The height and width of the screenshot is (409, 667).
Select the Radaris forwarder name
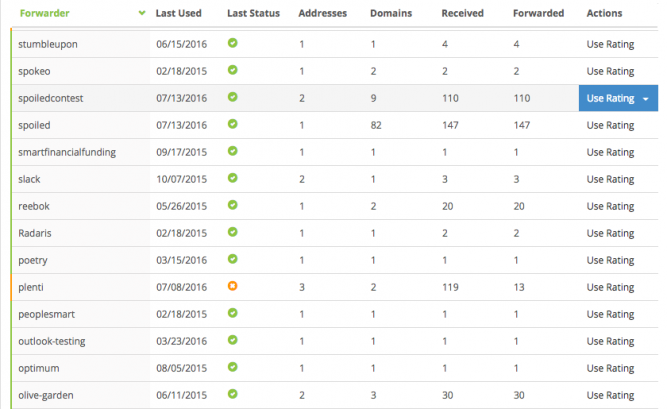click(34, 233)
